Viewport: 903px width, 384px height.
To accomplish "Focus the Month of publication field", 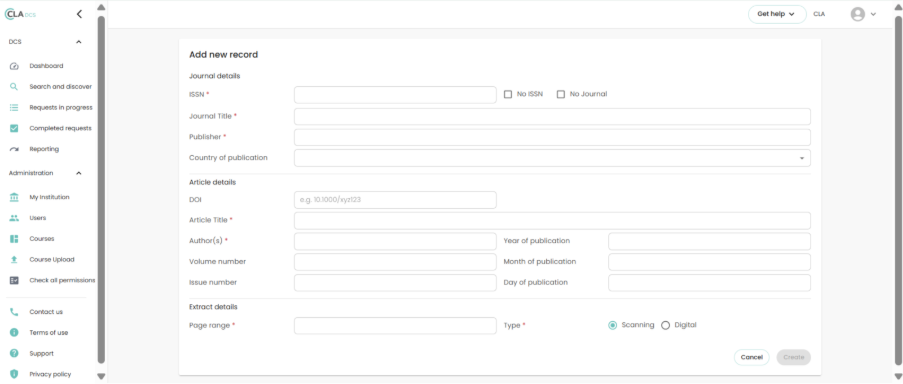I will coord(710,262).
